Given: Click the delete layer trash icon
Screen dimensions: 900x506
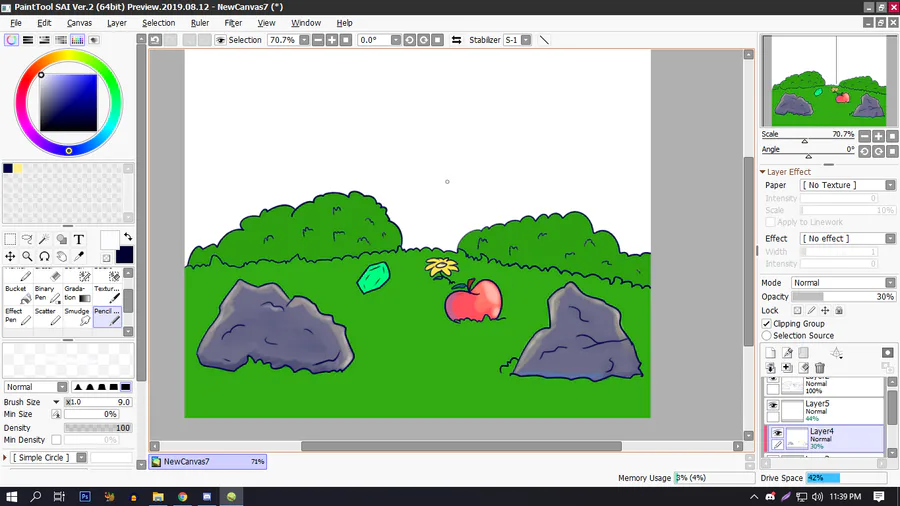Looking at the screenshot, I should [820, 368].
